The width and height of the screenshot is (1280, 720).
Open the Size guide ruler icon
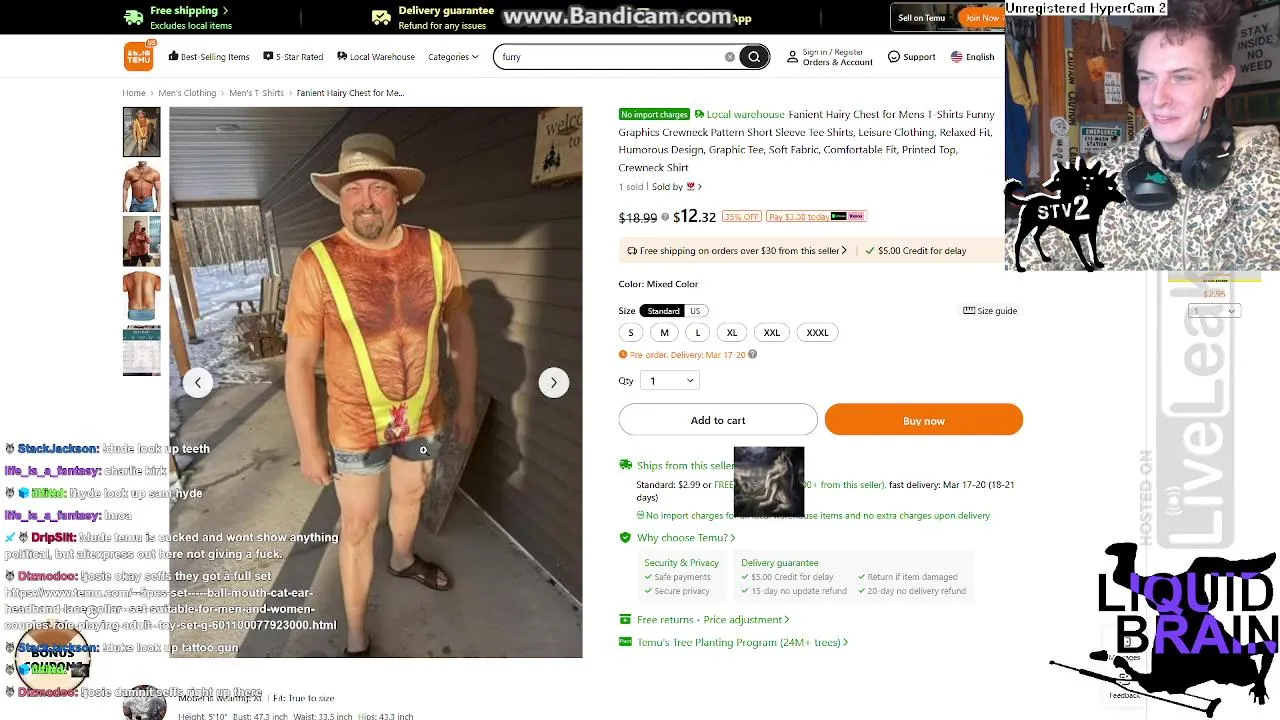968,311
